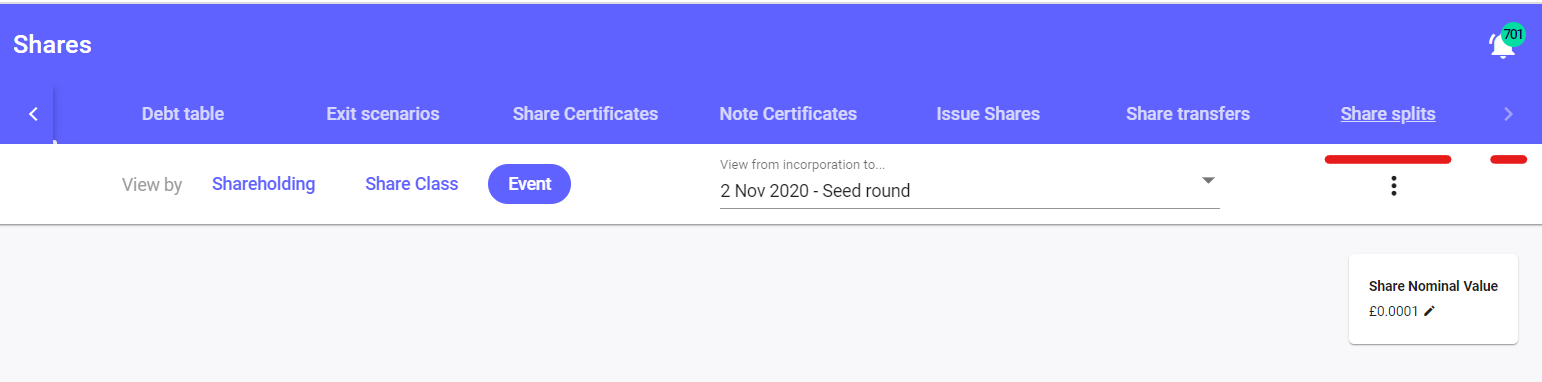Open the 'View from incorporation to' selector
The height and width of the screenshot is (382, 1542).
970,182
